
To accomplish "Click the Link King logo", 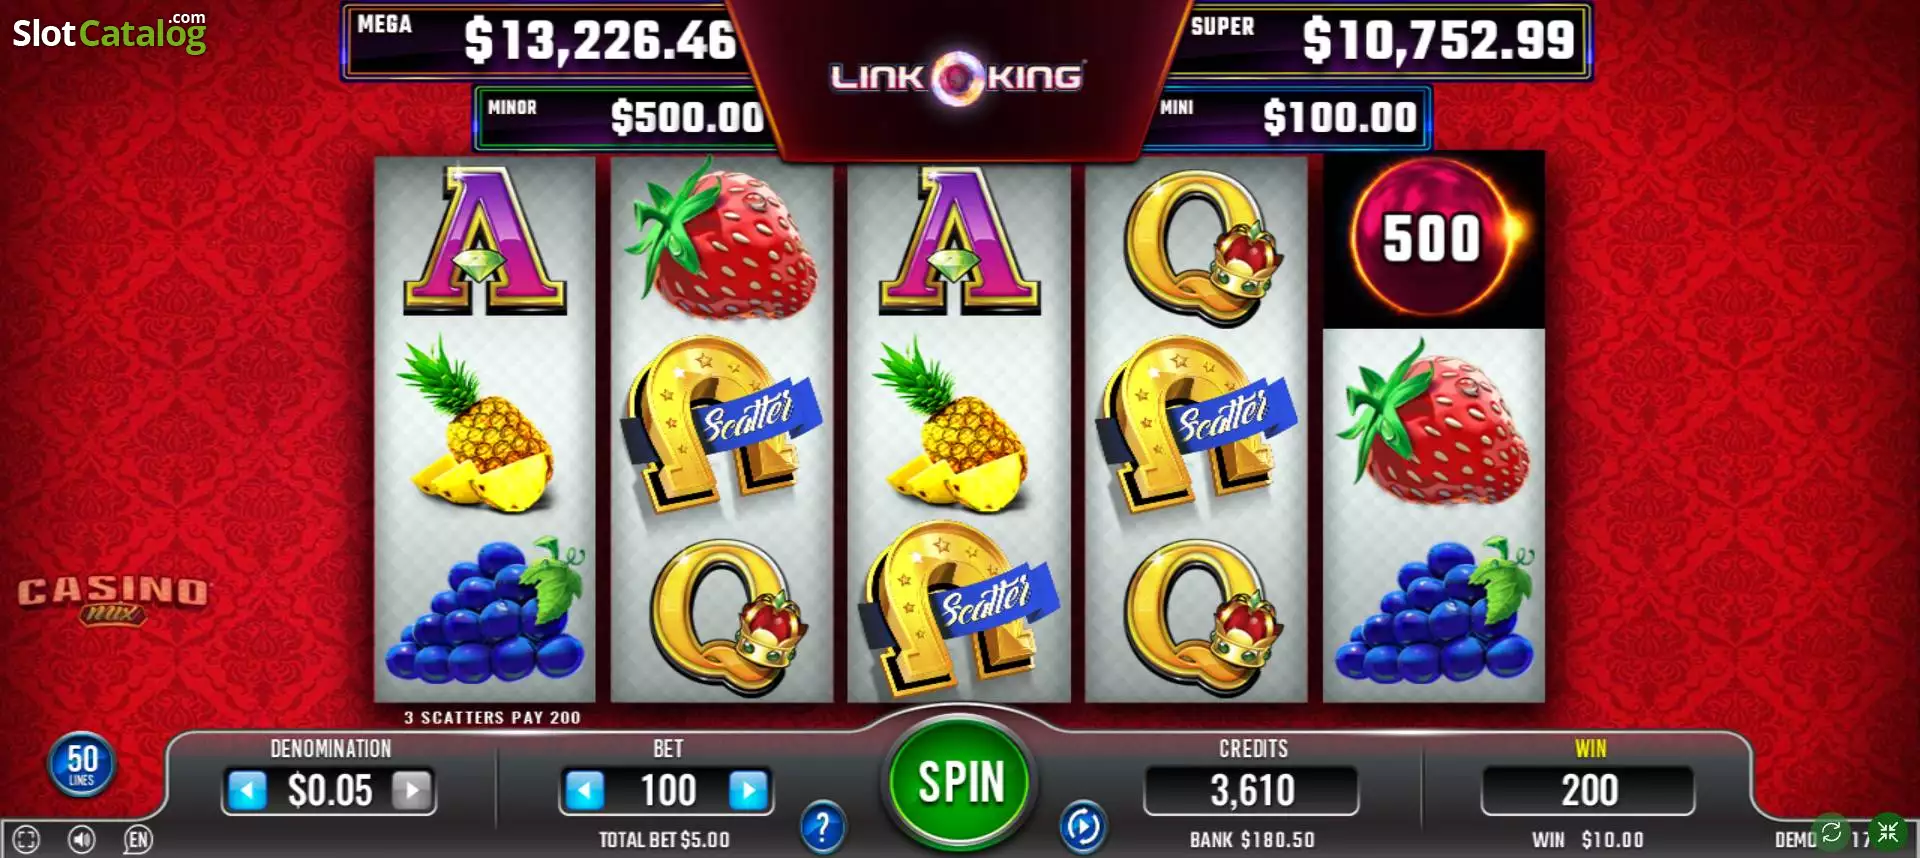I will [957, 77].
